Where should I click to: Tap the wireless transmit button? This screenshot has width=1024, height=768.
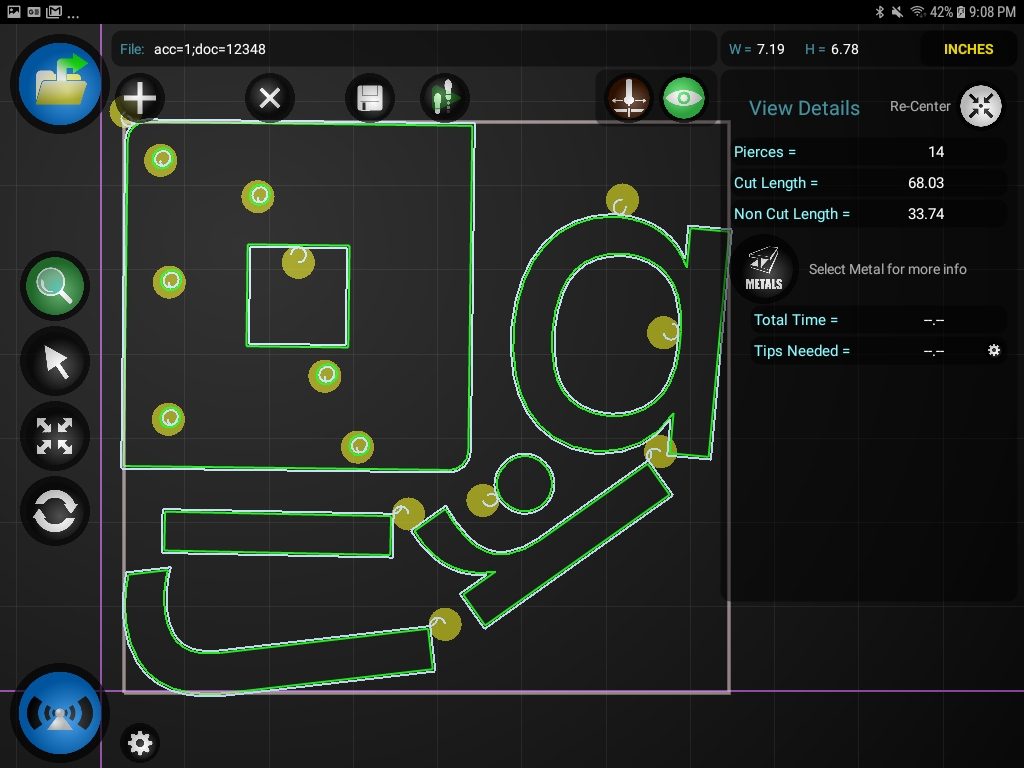click(x=60, y=714)
